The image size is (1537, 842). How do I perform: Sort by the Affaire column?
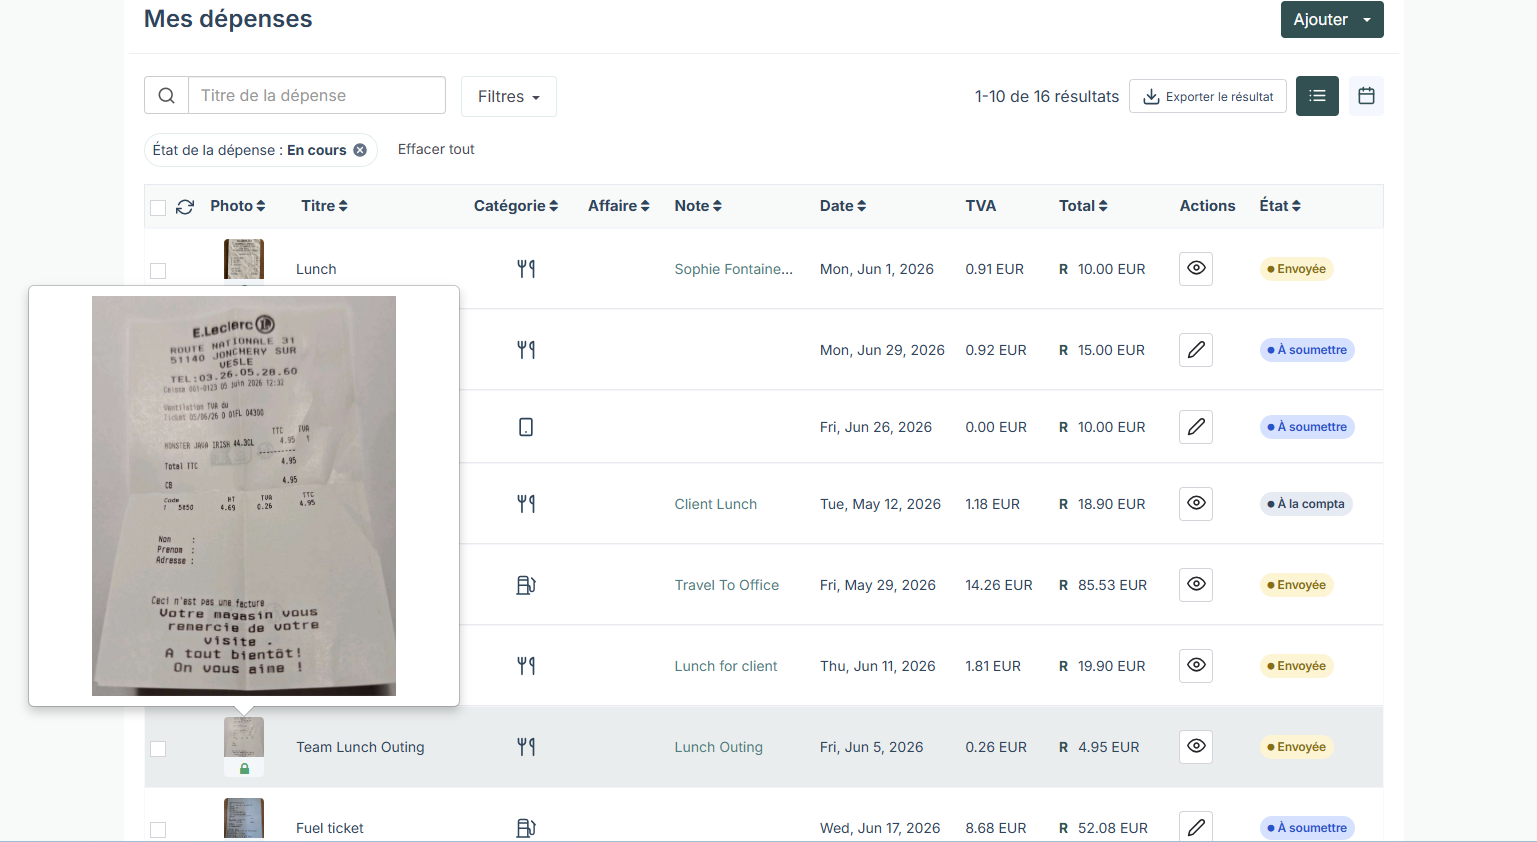(619, 206)
